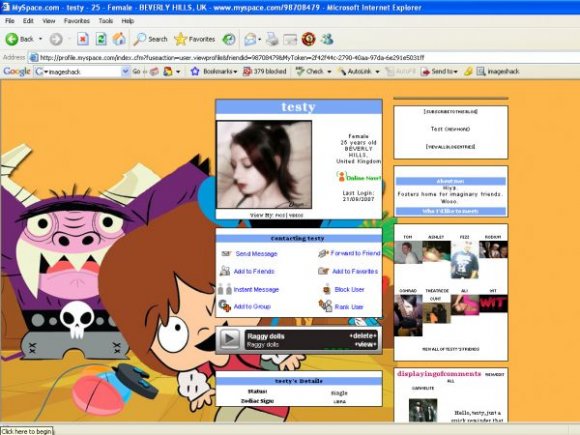The height and width of the screenshot is (435, 580).
Task: Click the View All Blog Entries link
Action: tap(450, 147)
